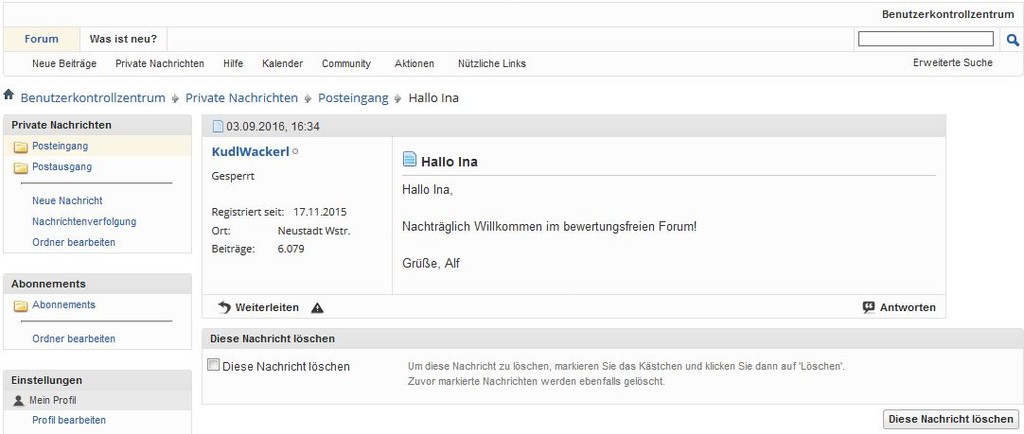Click the message icon beside Hallo Ina title
Image resolution: width=1024 pixels, height=434 pixels.
point(409,159)
